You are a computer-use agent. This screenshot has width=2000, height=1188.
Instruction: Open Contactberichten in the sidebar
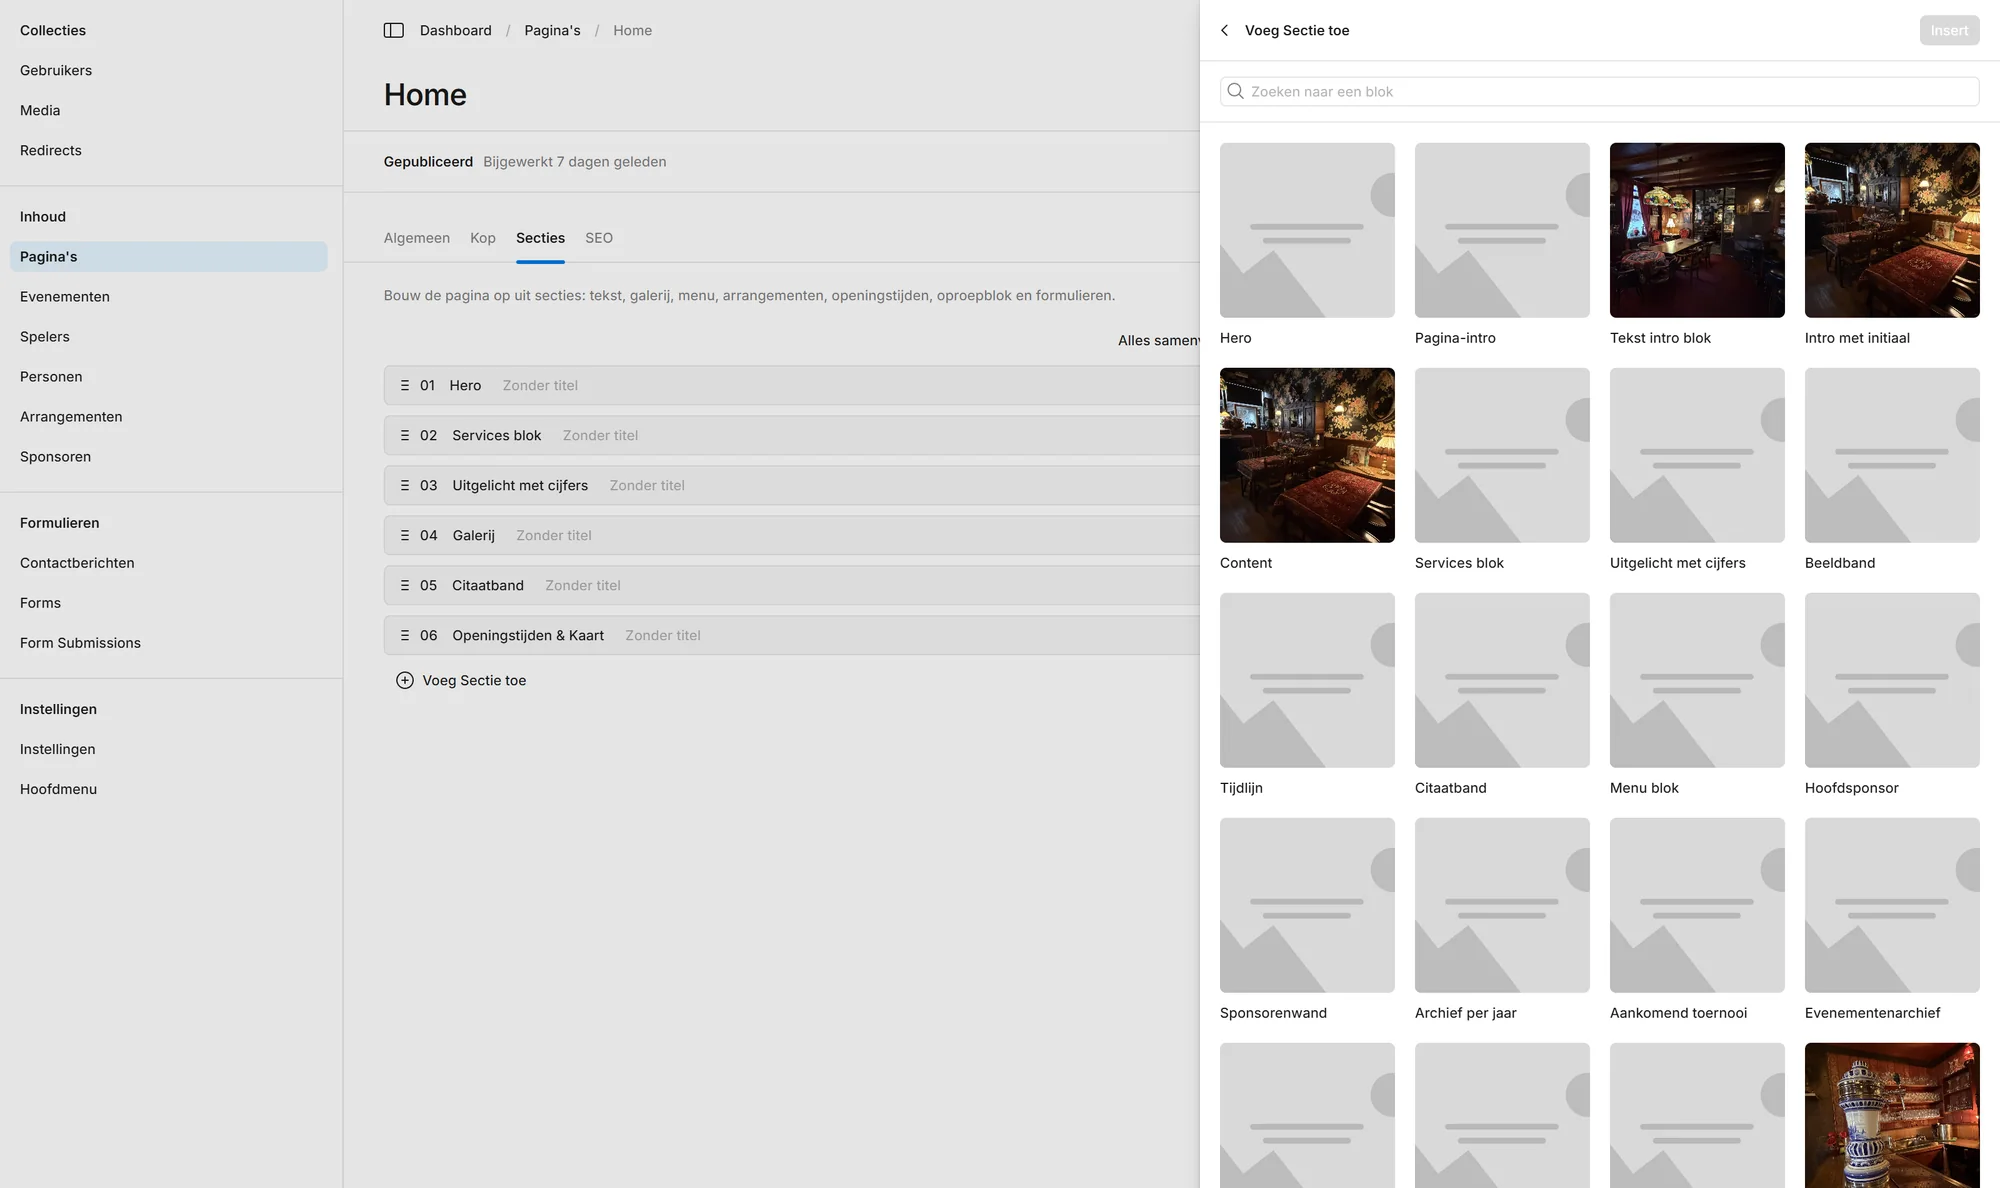pos(77,562)
